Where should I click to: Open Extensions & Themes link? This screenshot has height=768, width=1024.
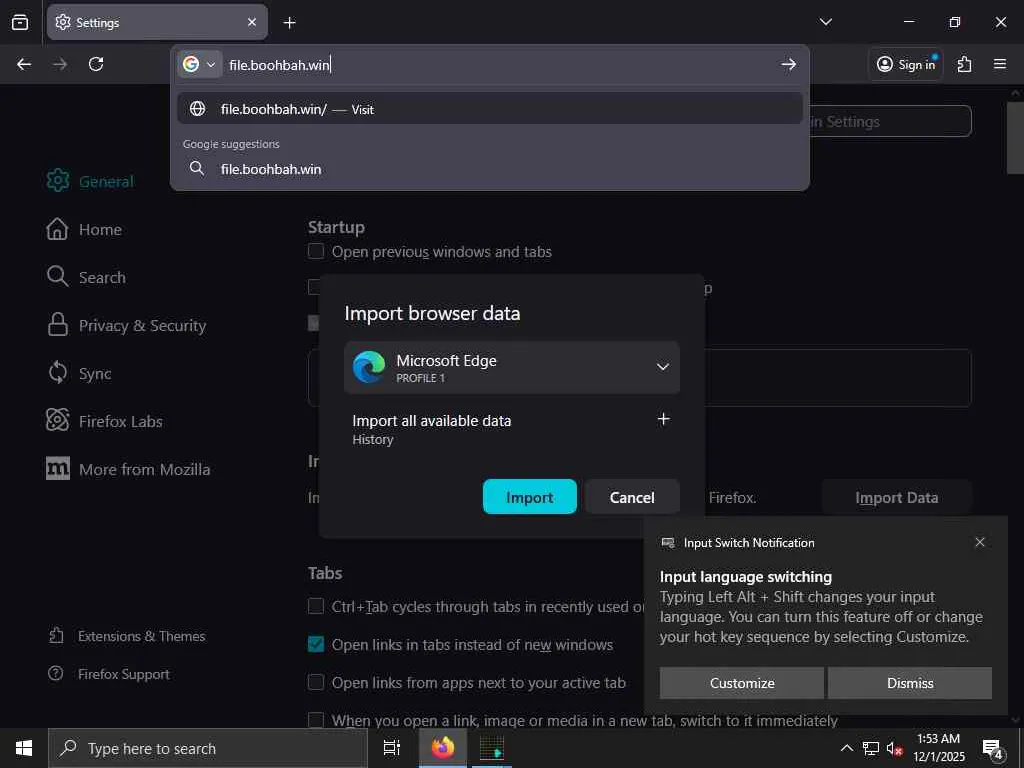127,636
